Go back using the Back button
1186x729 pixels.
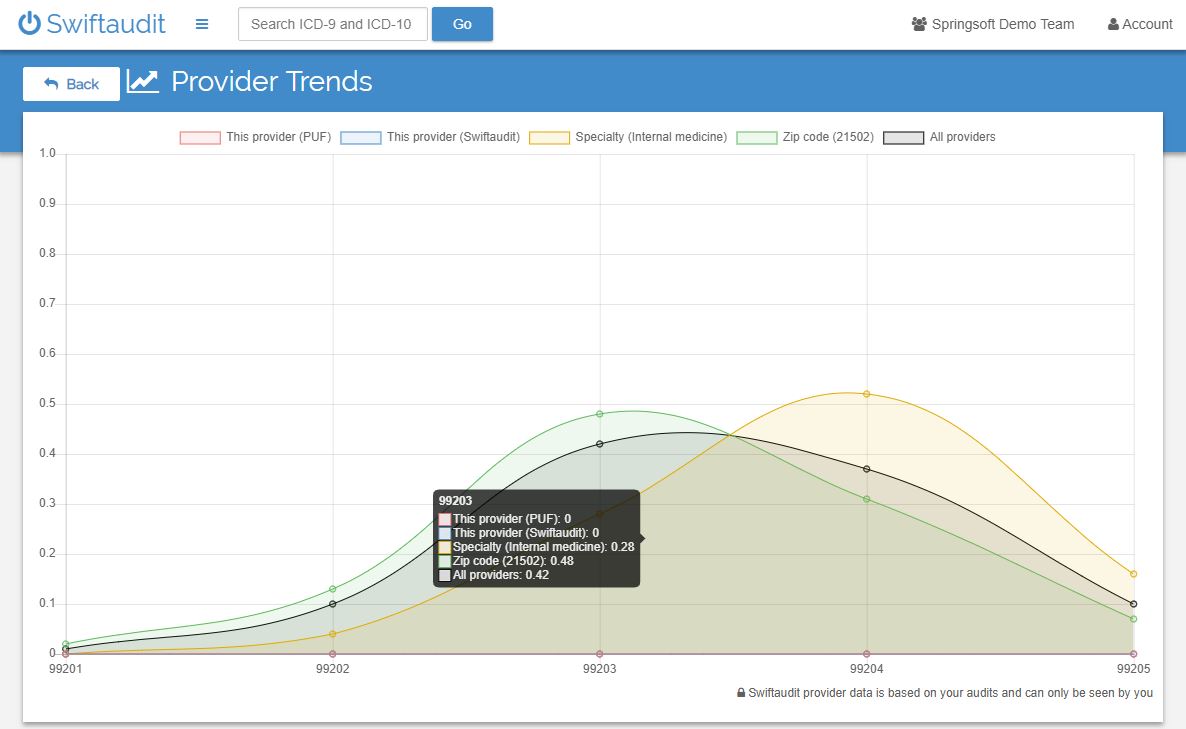pos(71,84)
